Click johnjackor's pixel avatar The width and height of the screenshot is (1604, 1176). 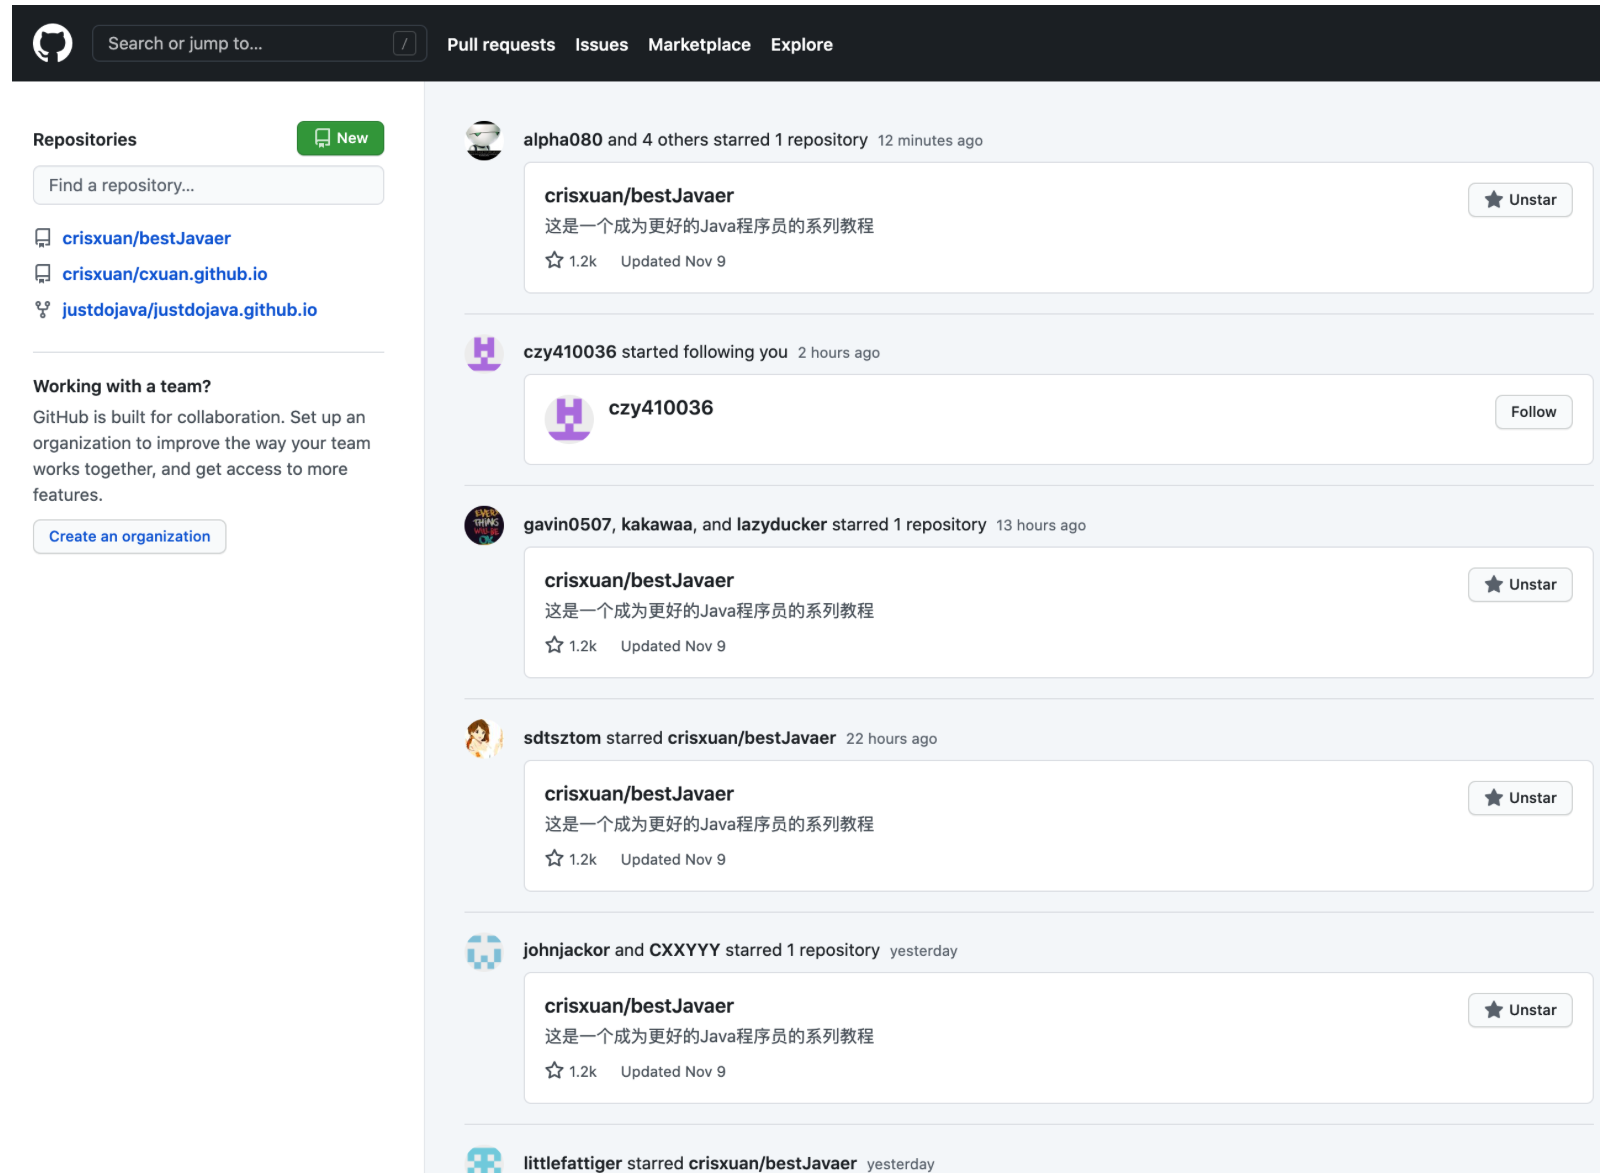484,951
